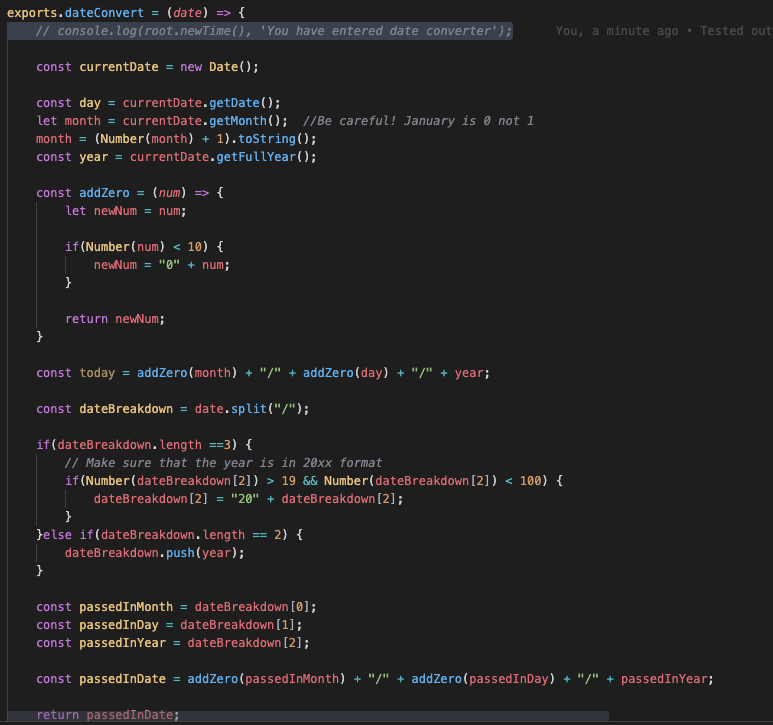Click 'passedInYear' in its const declaration

pyautogui.click(x=122, y=643)
